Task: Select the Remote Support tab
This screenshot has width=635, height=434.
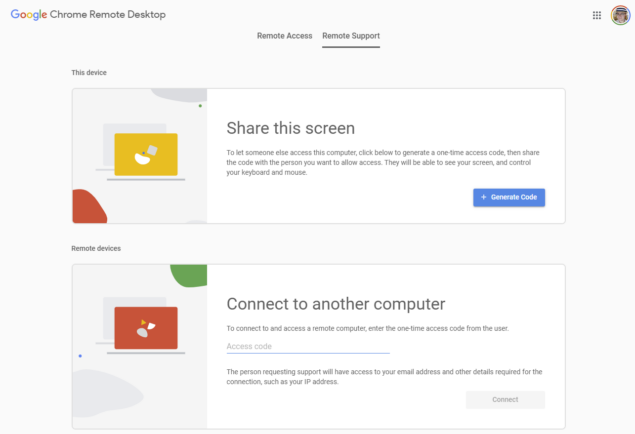Action: click(351, 36)
